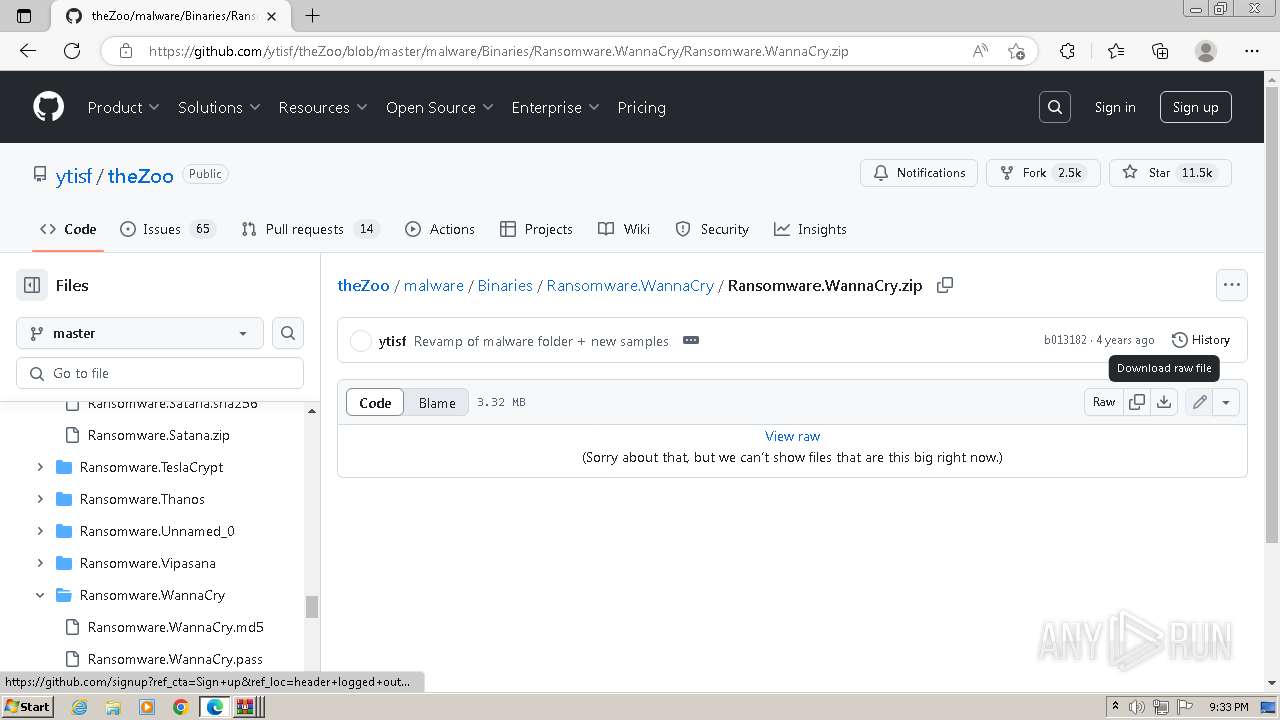Open Ransomware.WannaCry.md5 file
Screen dimensions: 1280x720
(x=175, y=627)
